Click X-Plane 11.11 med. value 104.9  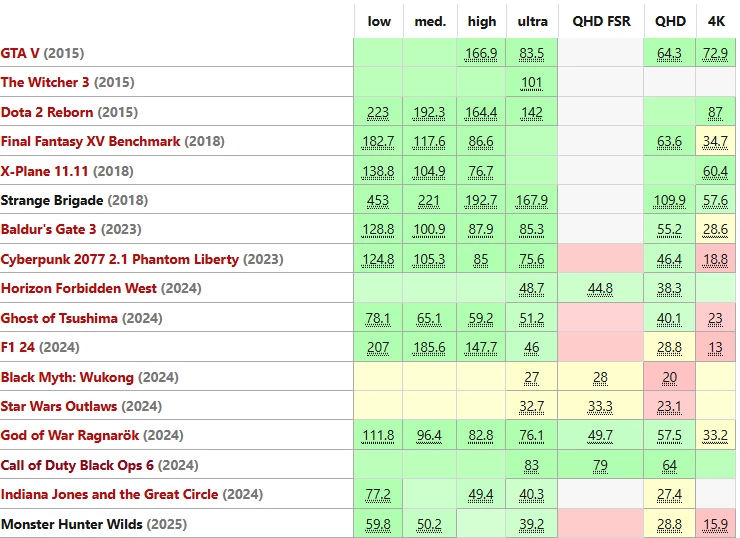pyautogui.click(x=429, y=171)
